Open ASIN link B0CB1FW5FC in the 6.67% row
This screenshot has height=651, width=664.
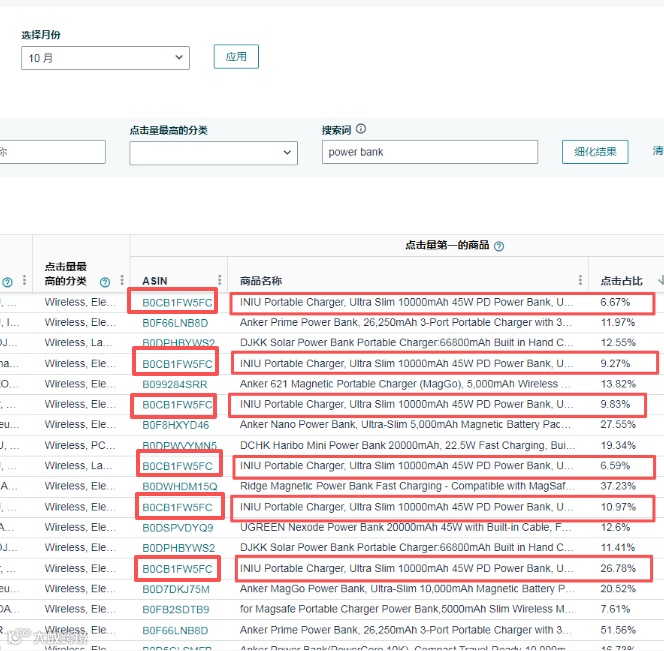(177, 303)
